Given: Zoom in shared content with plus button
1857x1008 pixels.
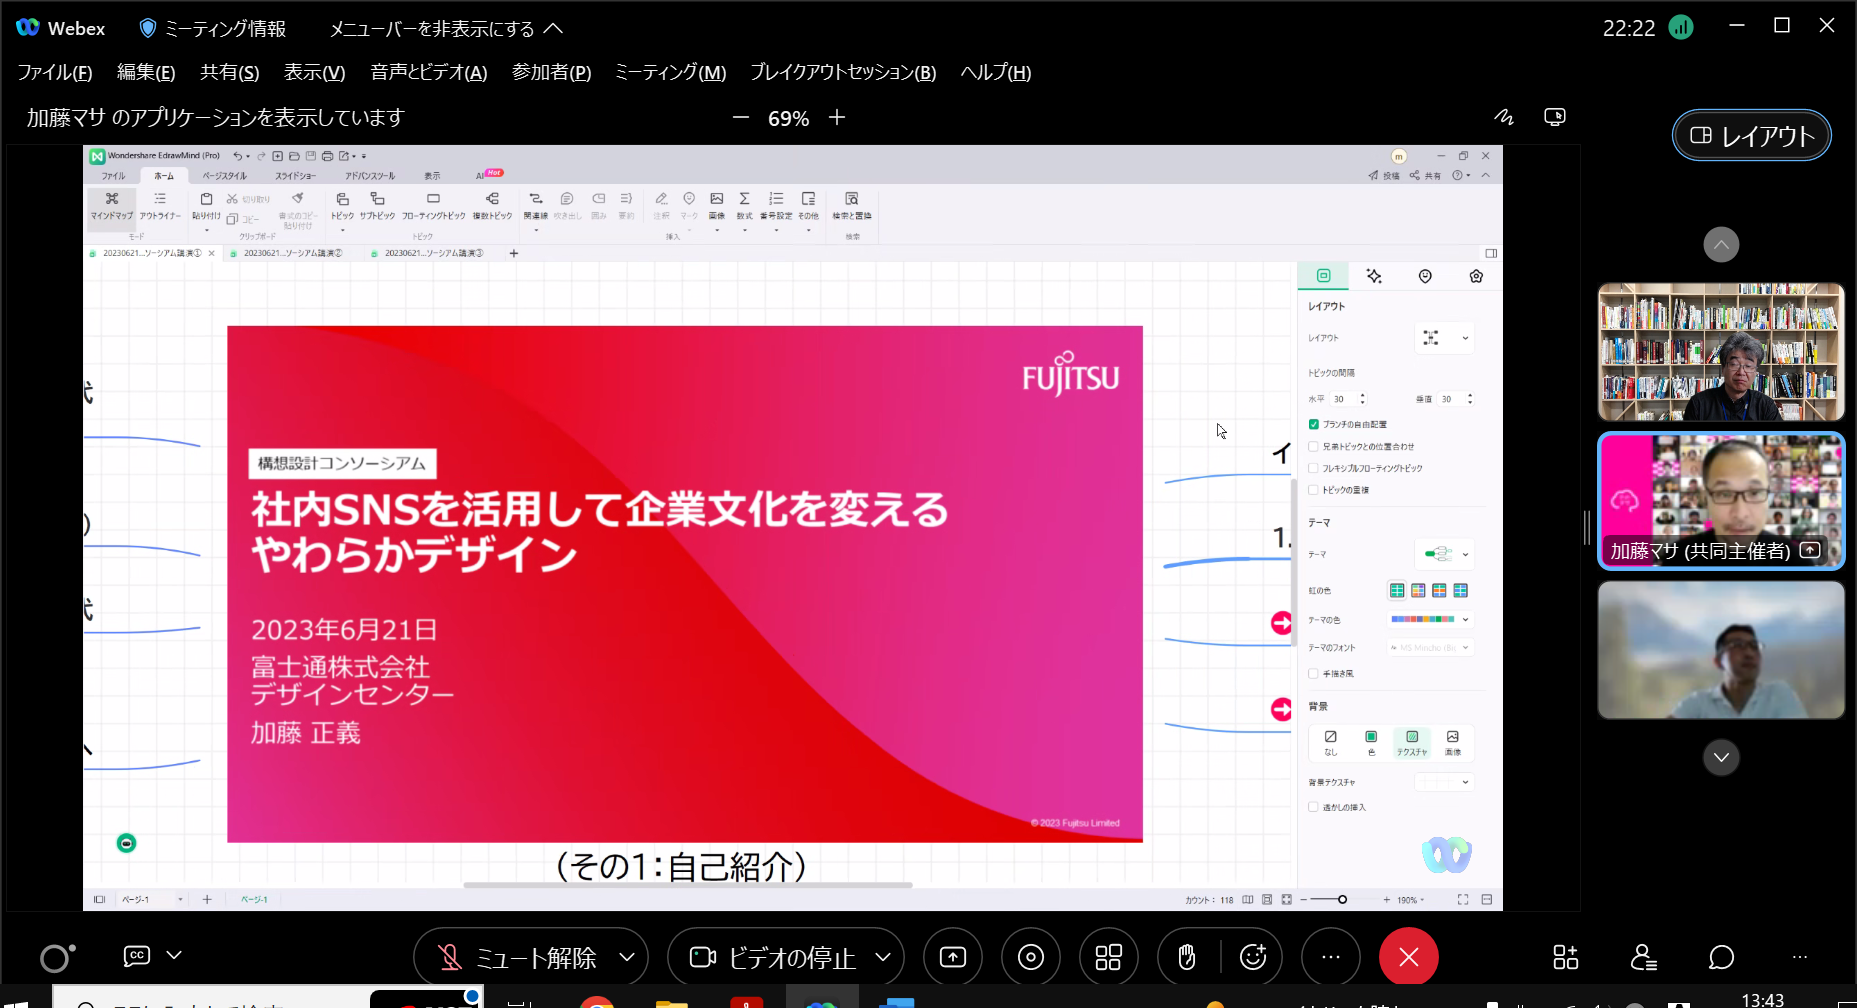Looking at the screenshot, I should click(837, 118).
